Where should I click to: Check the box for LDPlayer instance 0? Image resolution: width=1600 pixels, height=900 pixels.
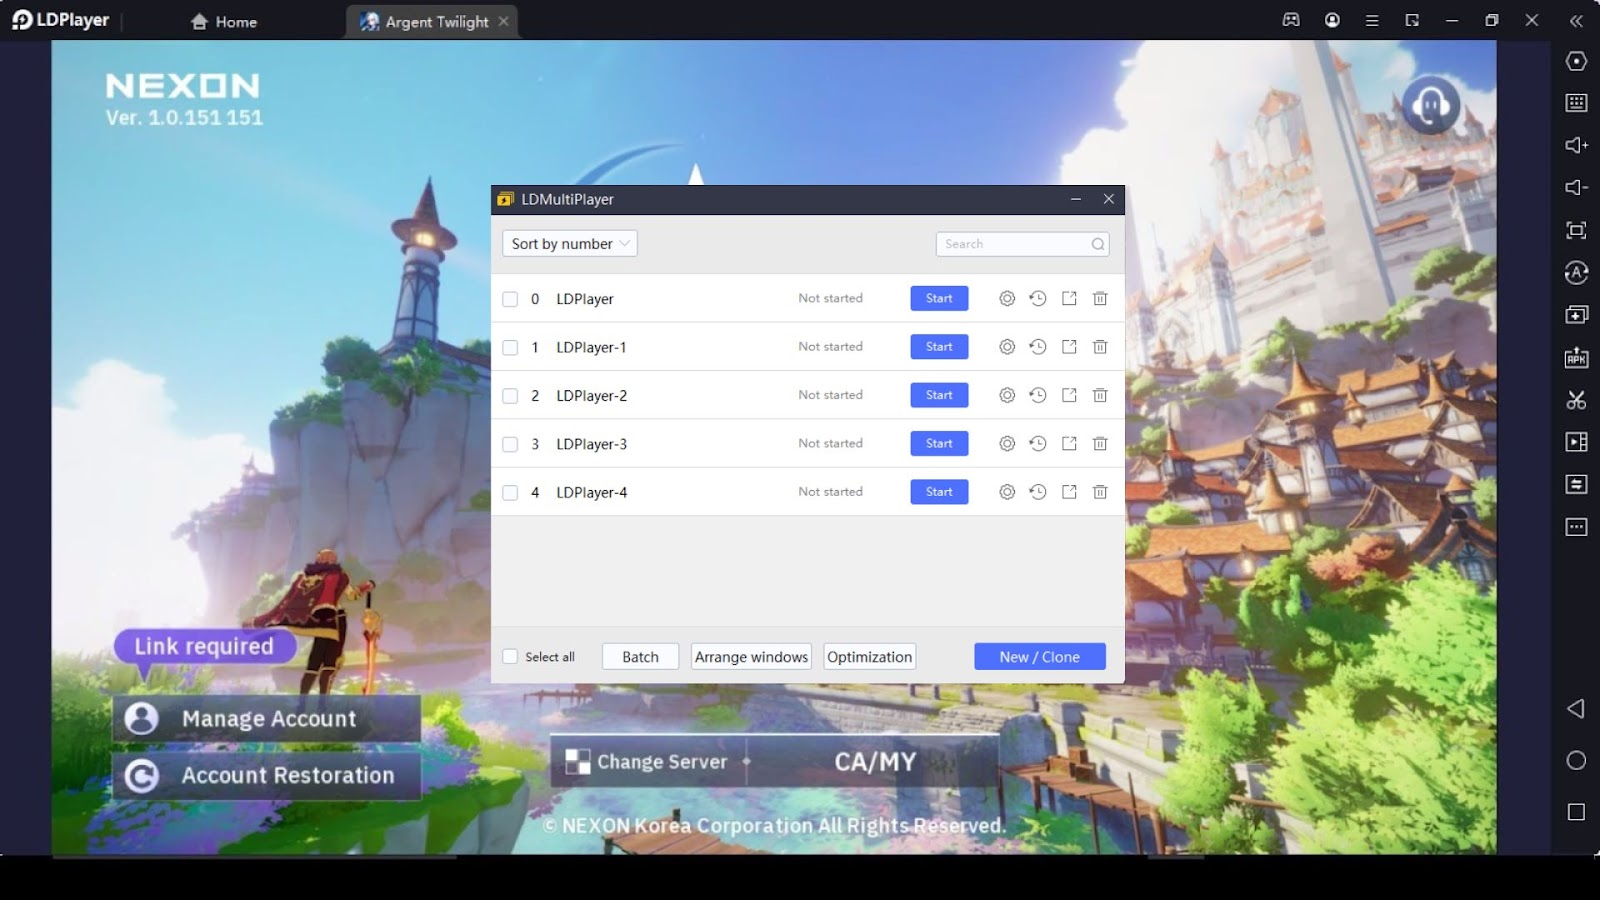(x=510, y=299)
